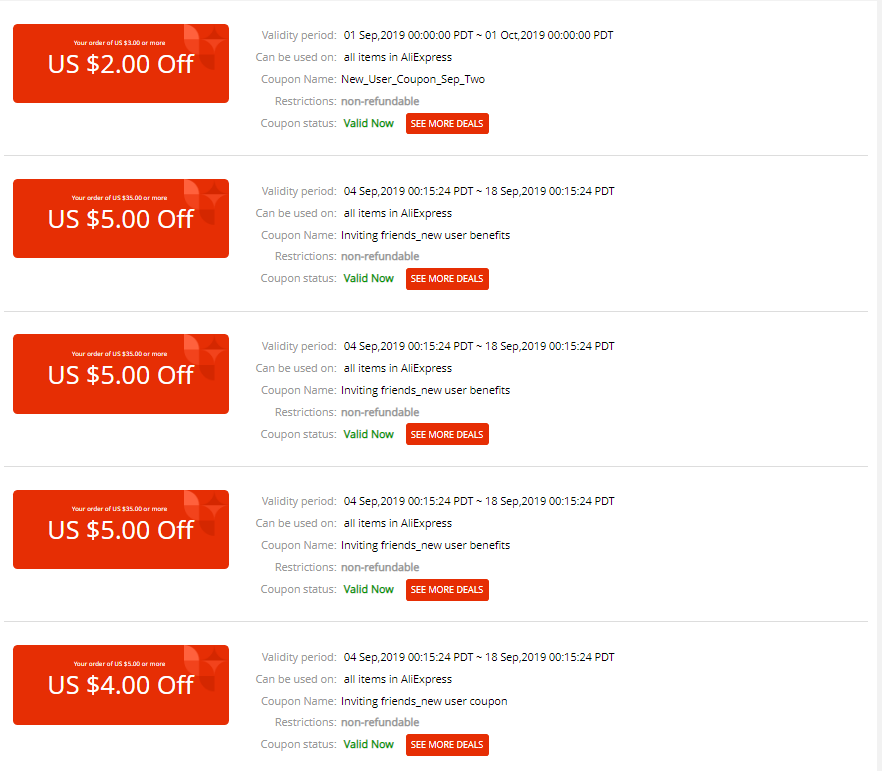Click the "US $2.00 Off" headline text
This screenshot has width=882, height=771.
point(121,64)
